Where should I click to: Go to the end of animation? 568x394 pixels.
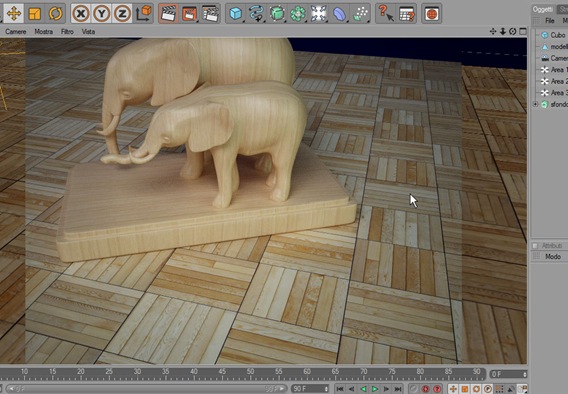pyautogui.click(x=398, y=389)
